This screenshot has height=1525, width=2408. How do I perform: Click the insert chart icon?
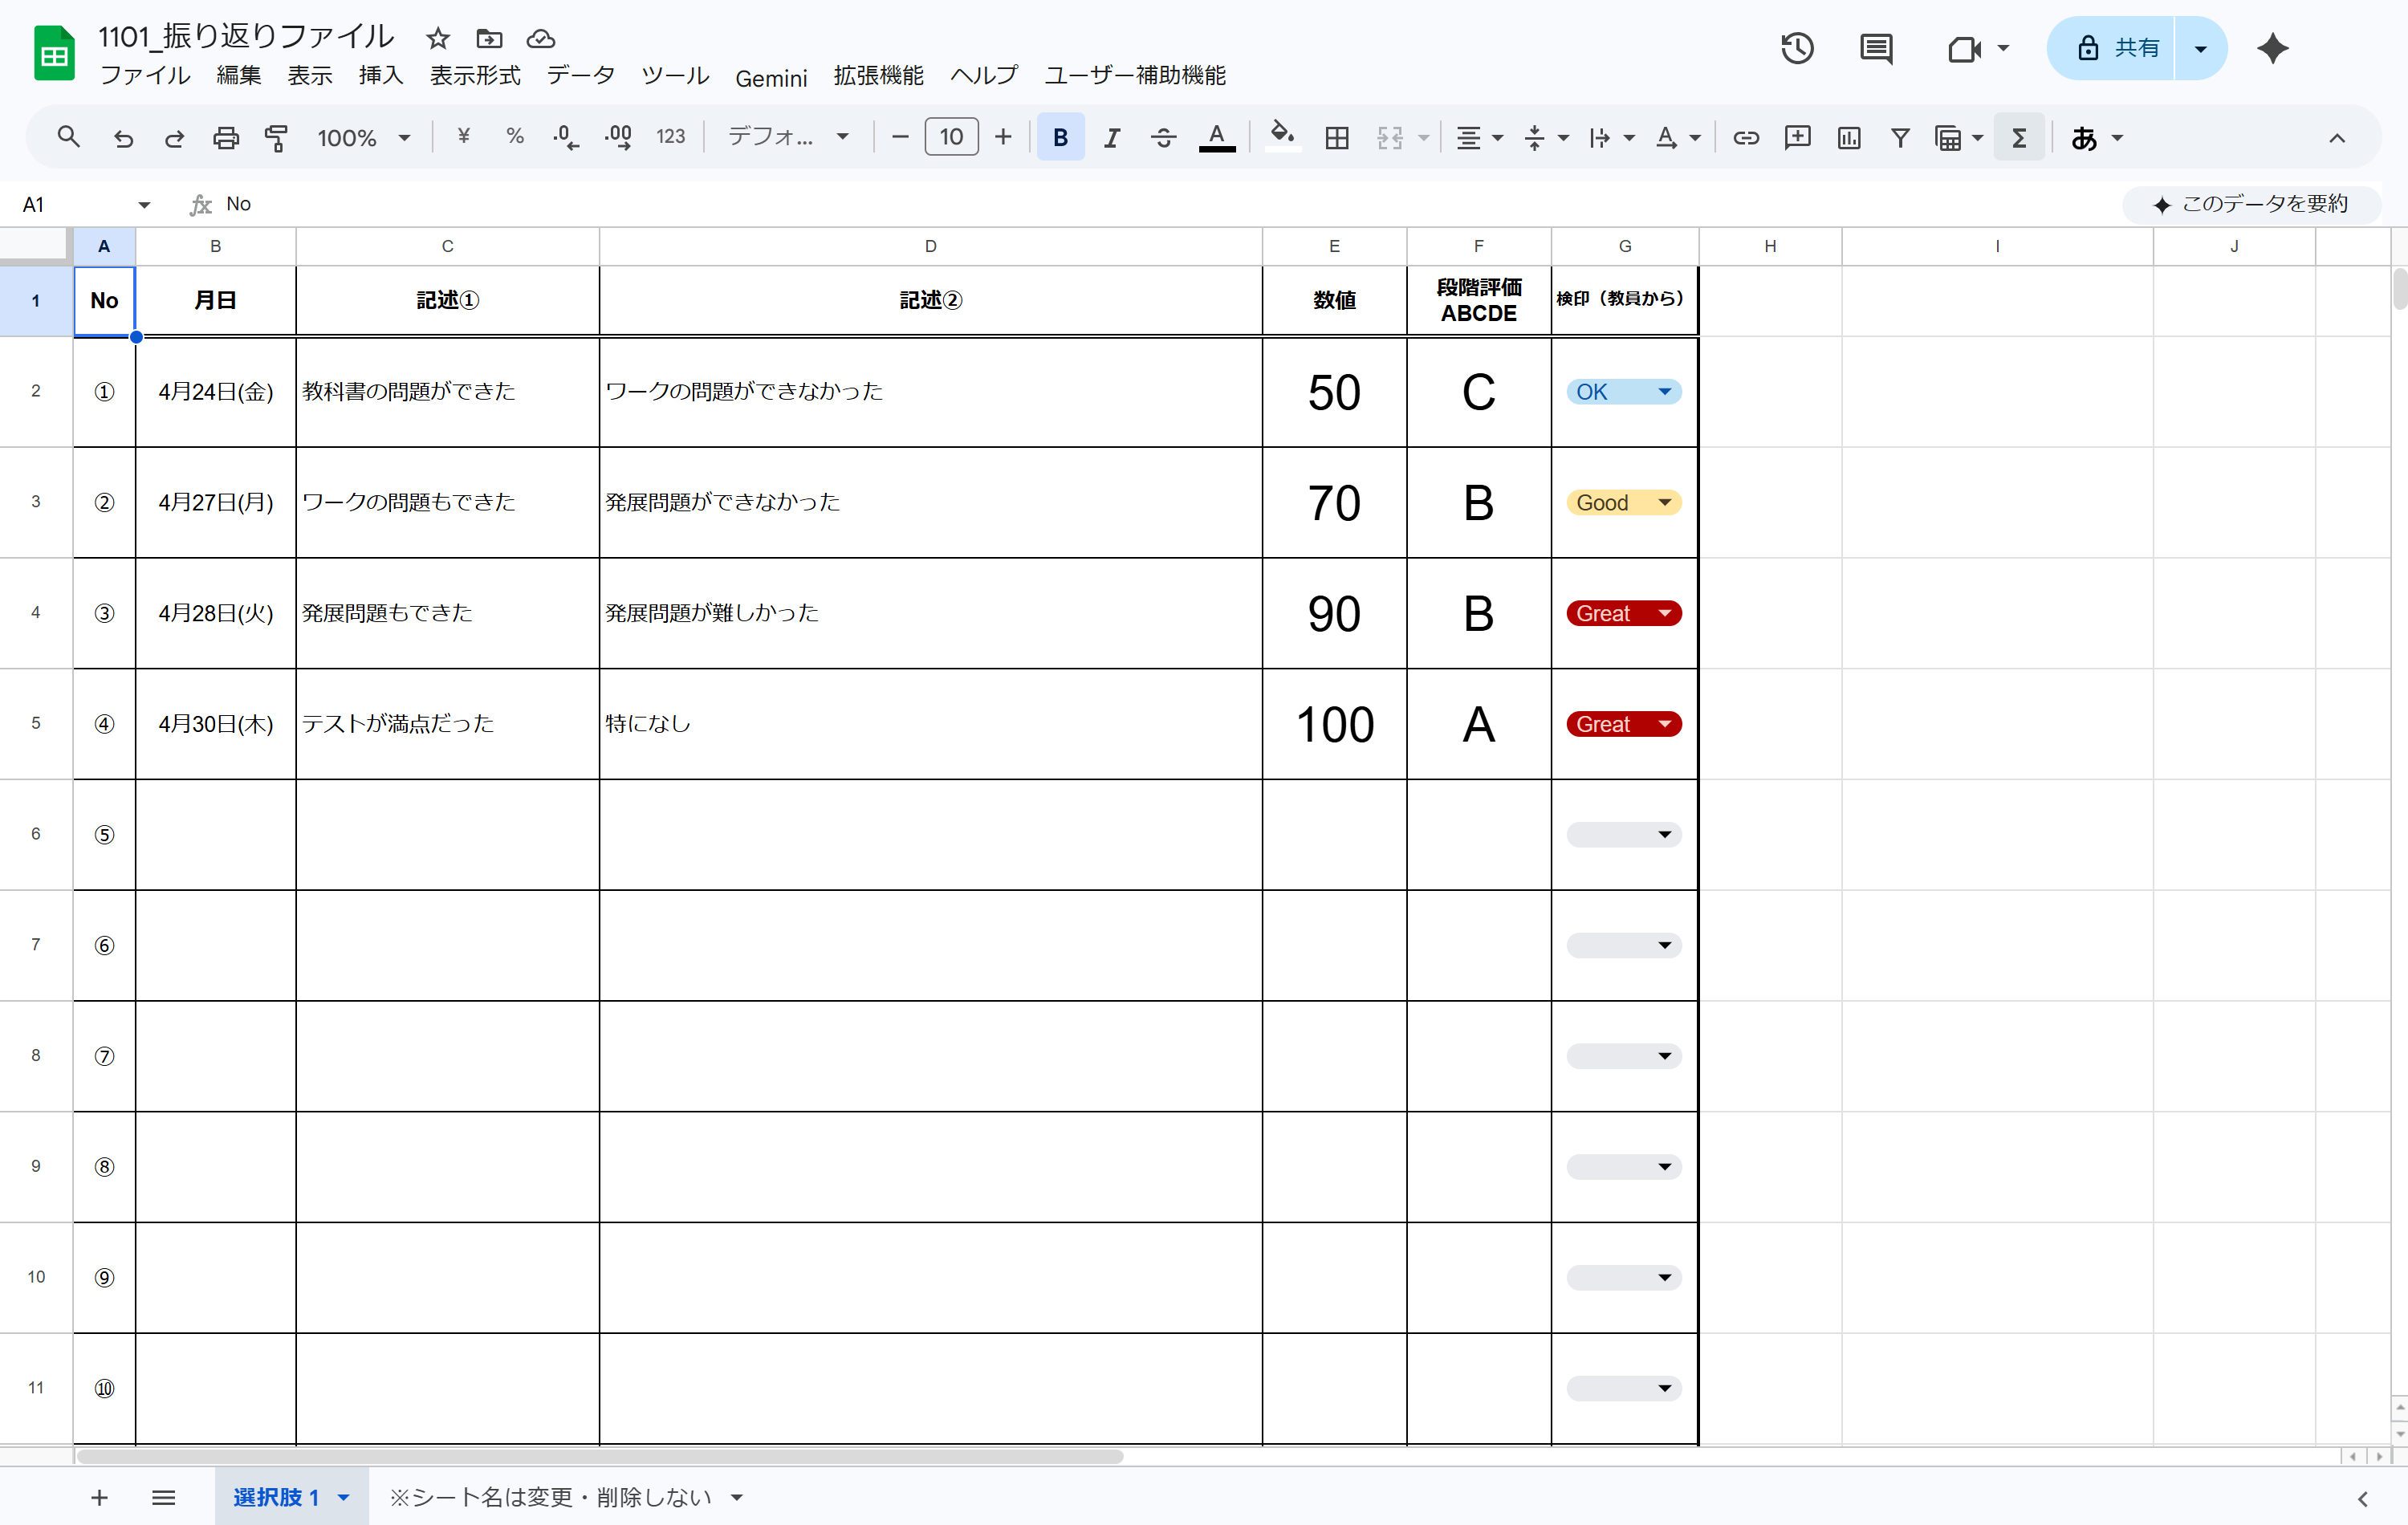pos(1849,138)
